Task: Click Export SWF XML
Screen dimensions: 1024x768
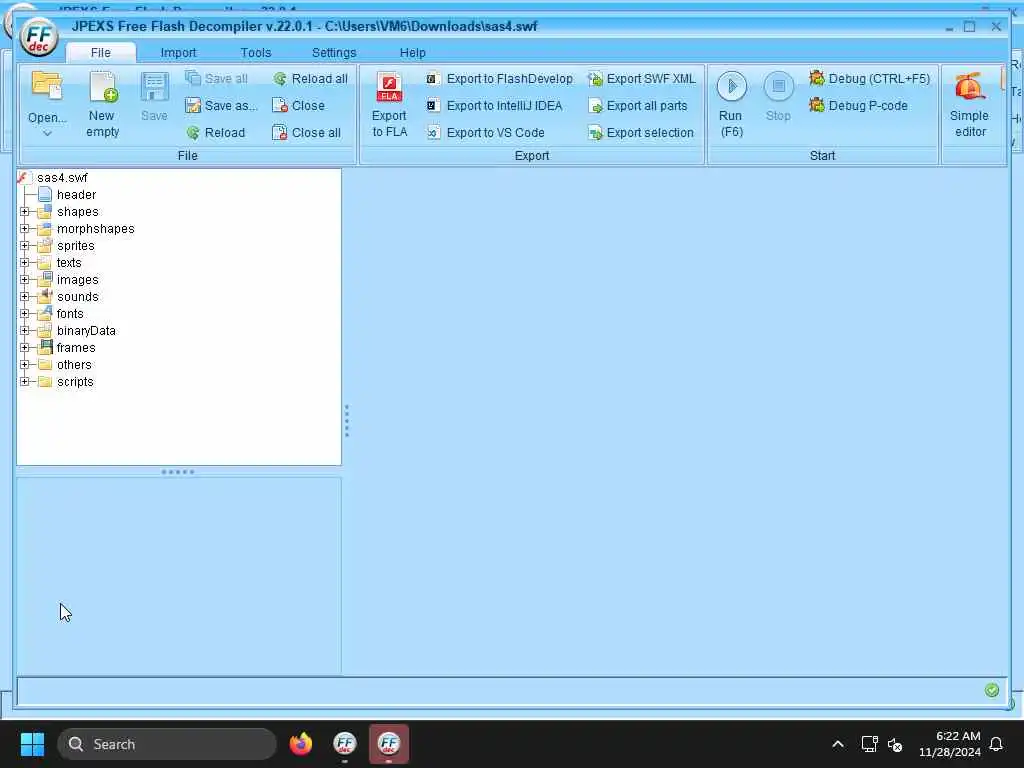Action: click(x=641, y=78)
